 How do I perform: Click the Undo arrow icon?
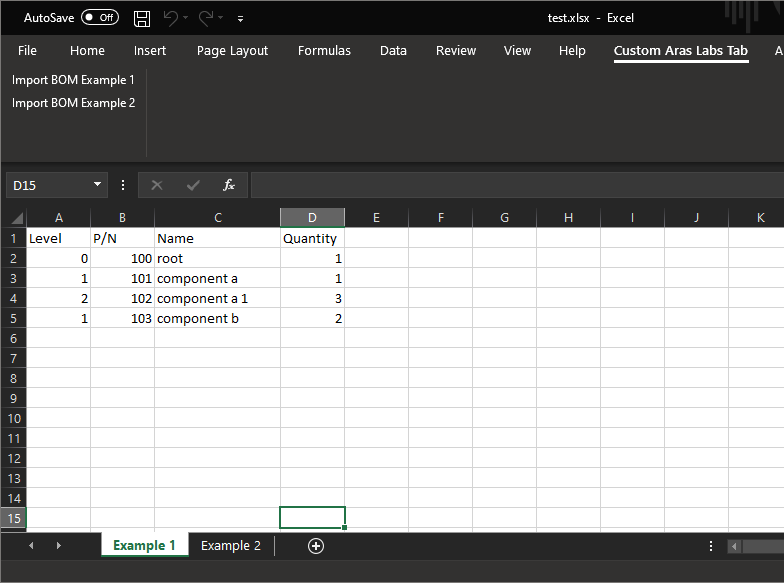coord(170,18)
